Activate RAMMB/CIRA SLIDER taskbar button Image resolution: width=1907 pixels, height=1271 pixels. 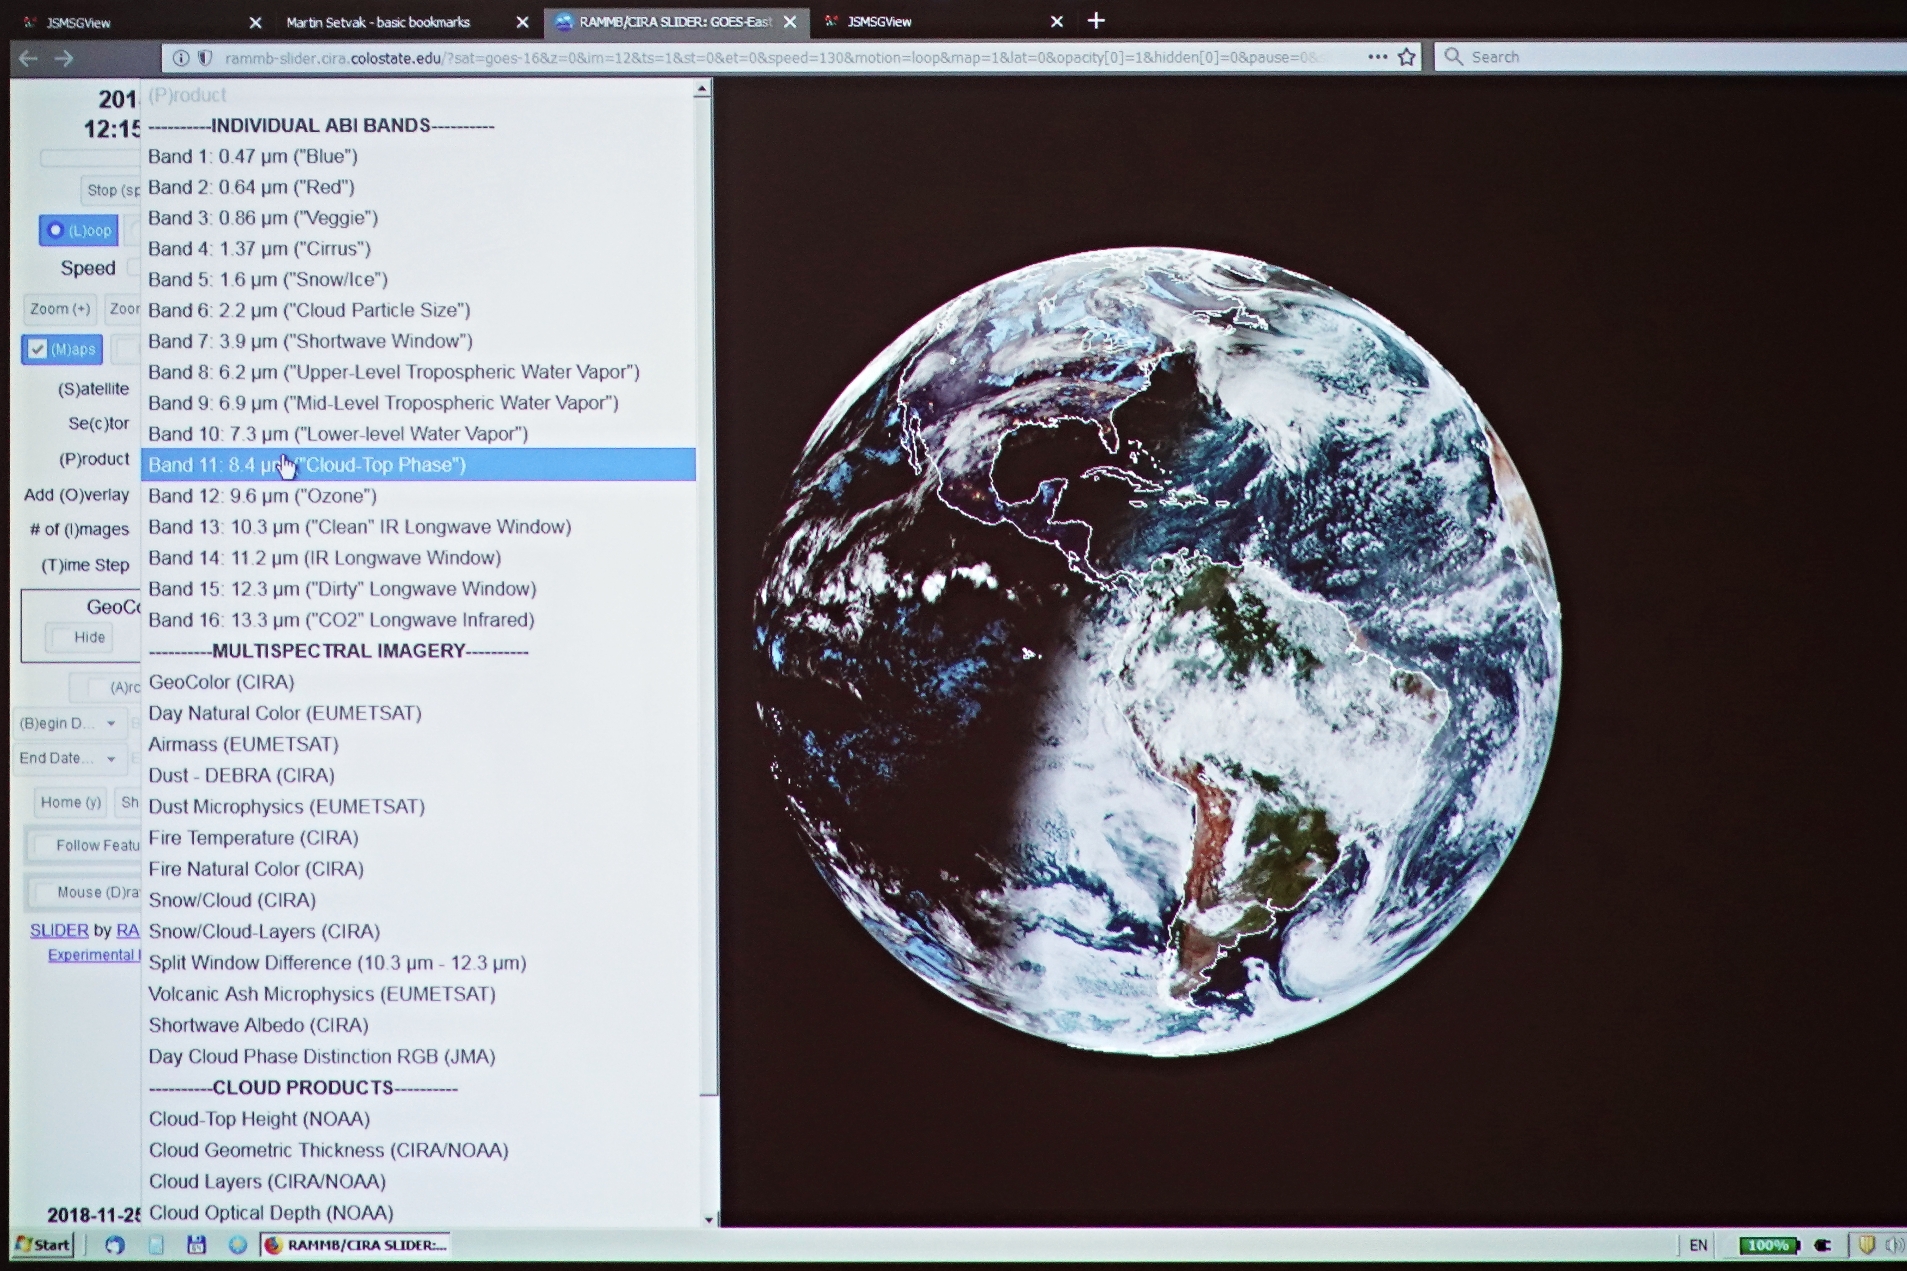click(x=355, y=1244)
